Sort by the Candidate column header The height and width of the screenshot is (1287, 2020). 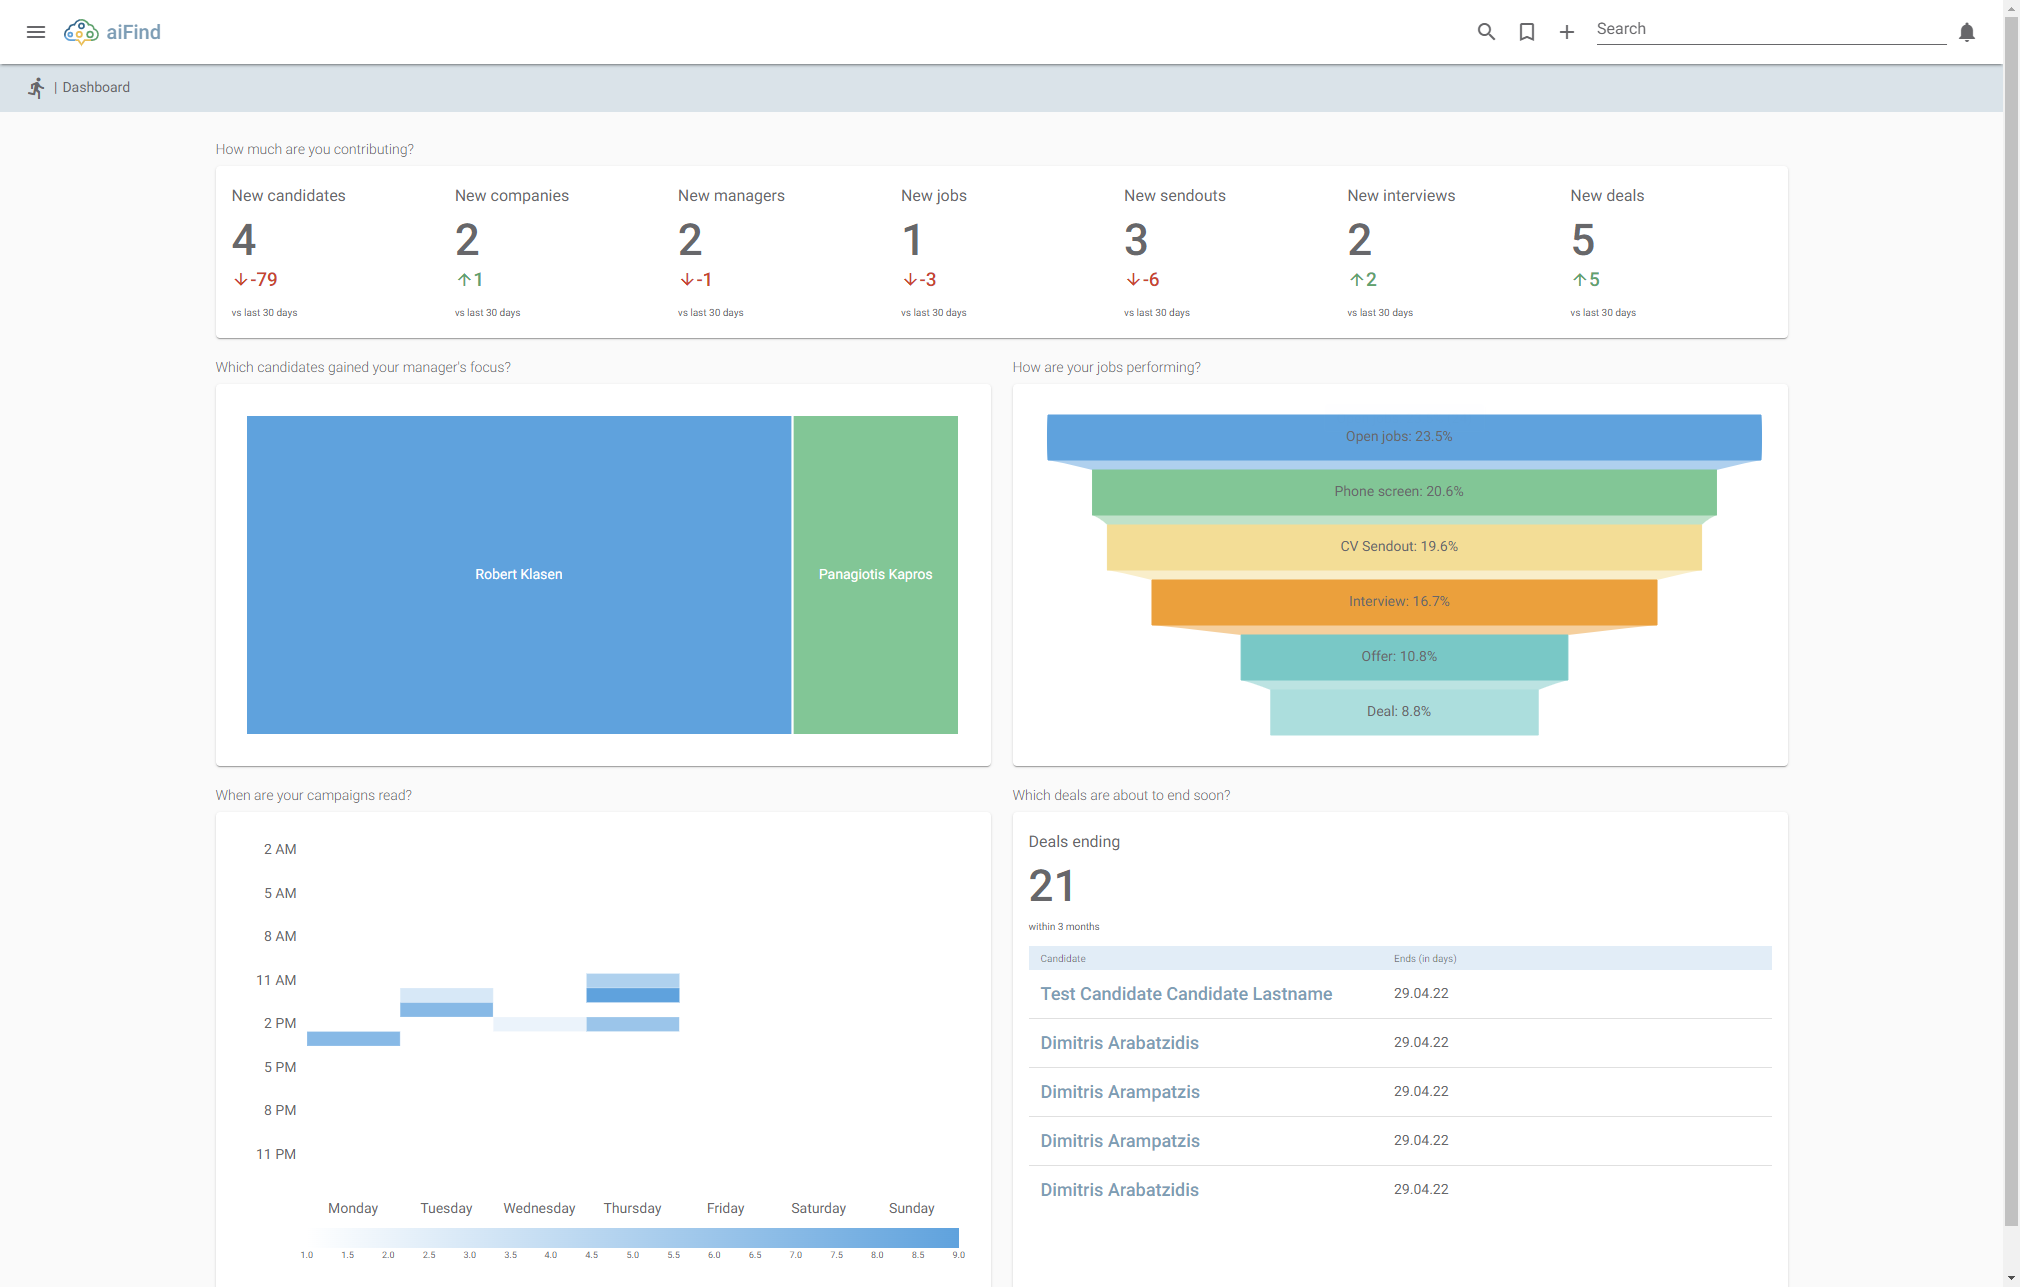tap(1062, 958)
